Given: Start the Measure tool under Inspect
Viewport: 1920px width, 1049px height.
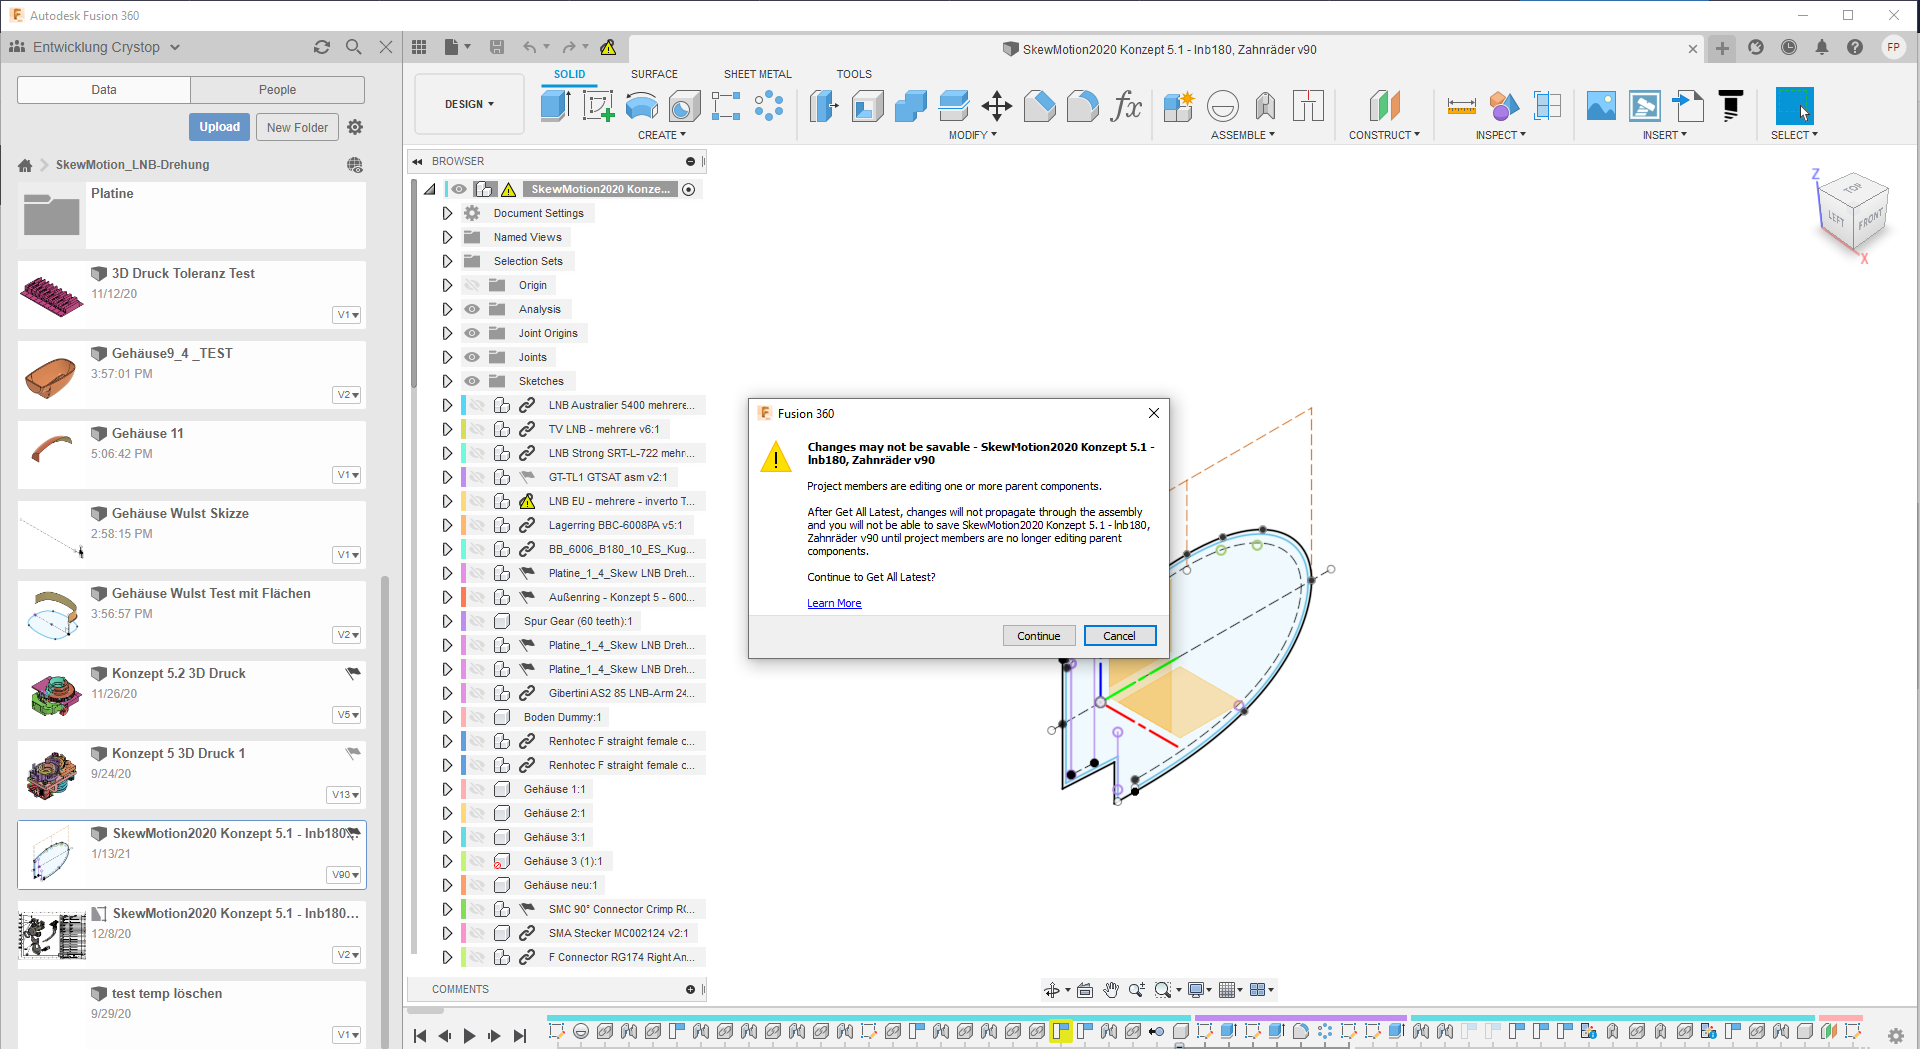Looking at the screenshot, I should 1460,105.
